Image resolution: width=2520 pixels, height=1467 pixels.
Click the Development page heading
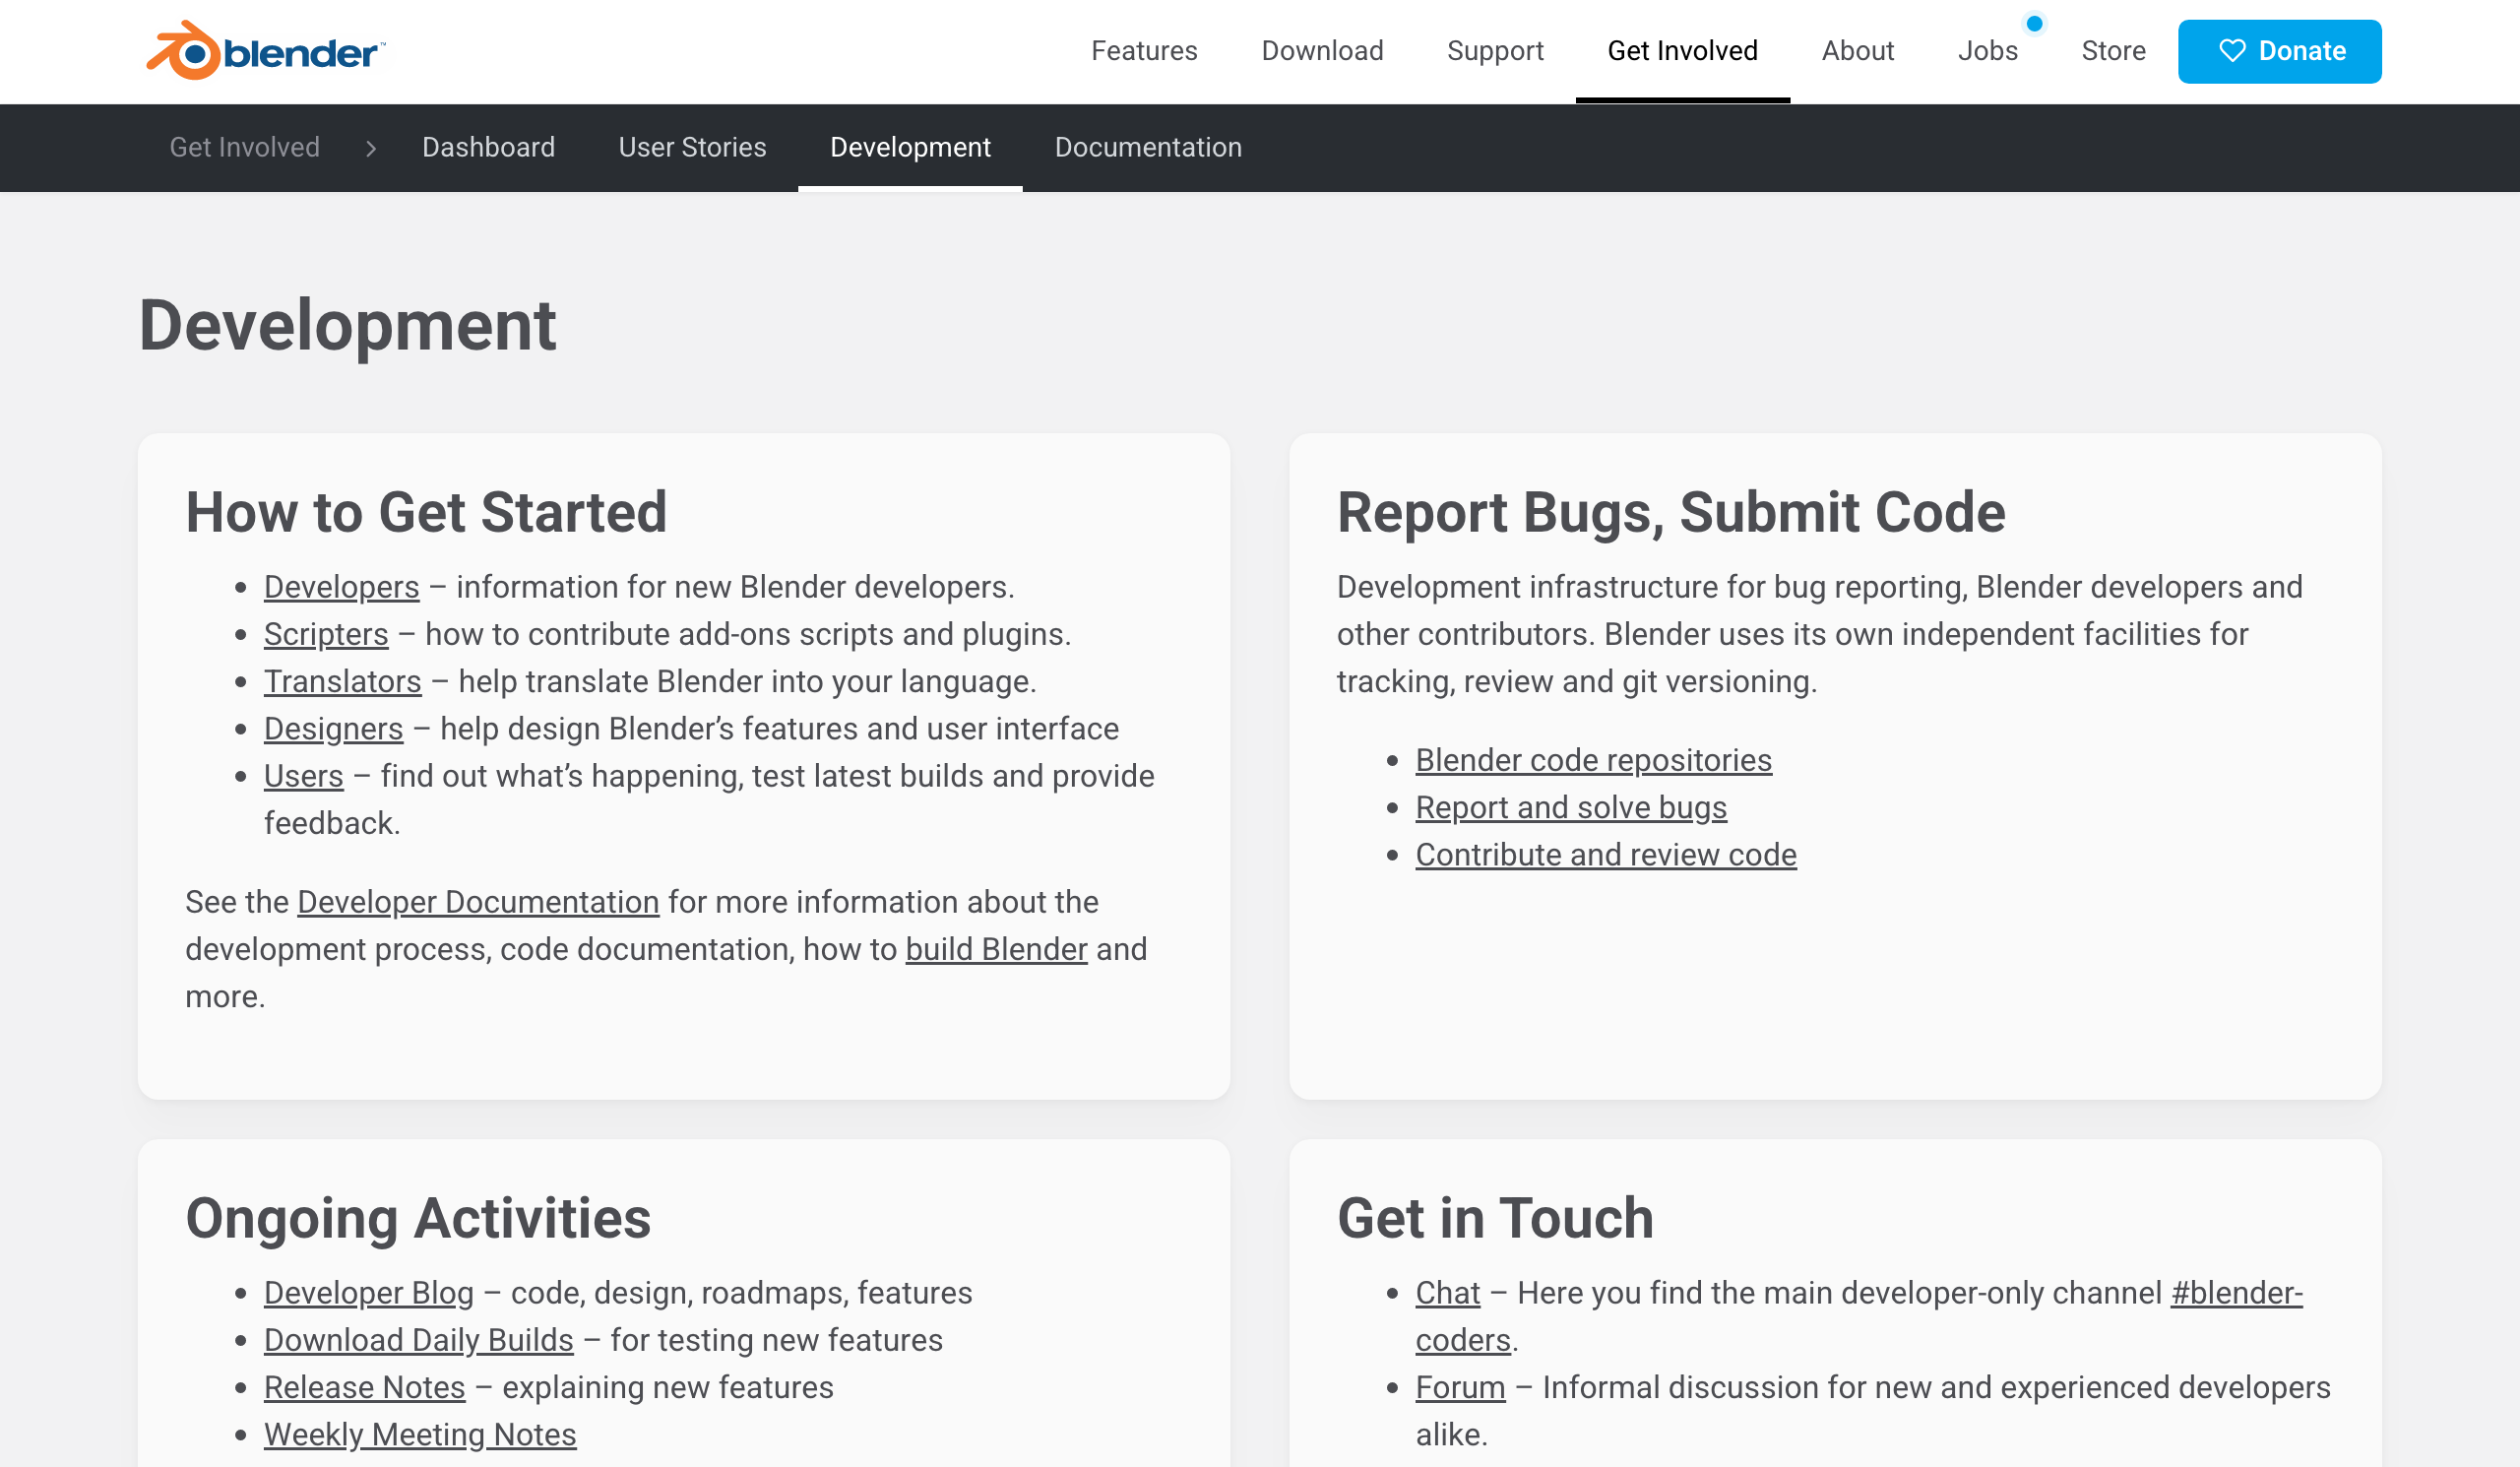coord(347,325)
